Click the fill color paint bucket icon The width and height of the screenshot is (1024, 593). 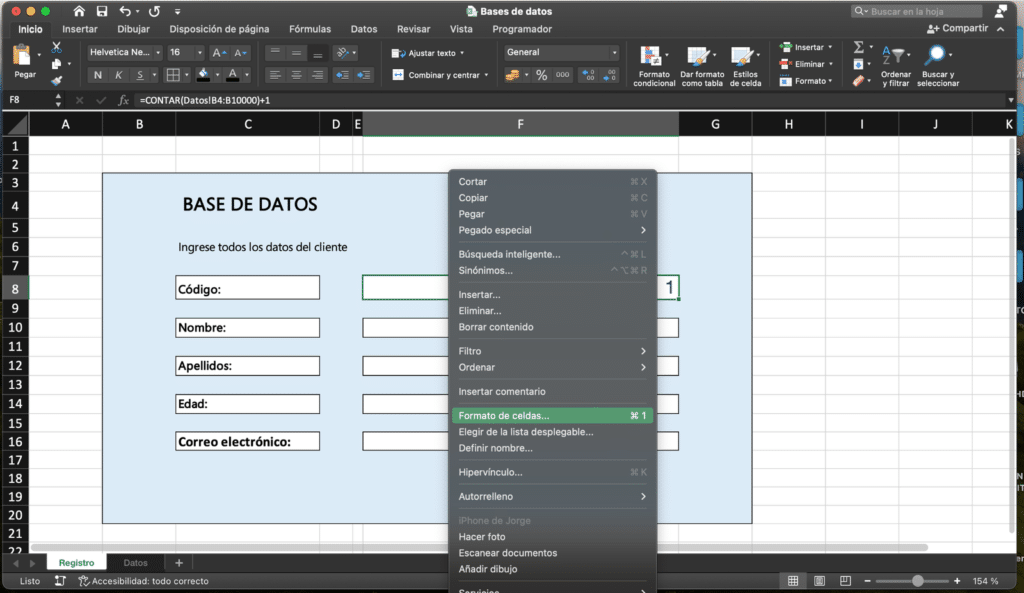coord(203,75)
